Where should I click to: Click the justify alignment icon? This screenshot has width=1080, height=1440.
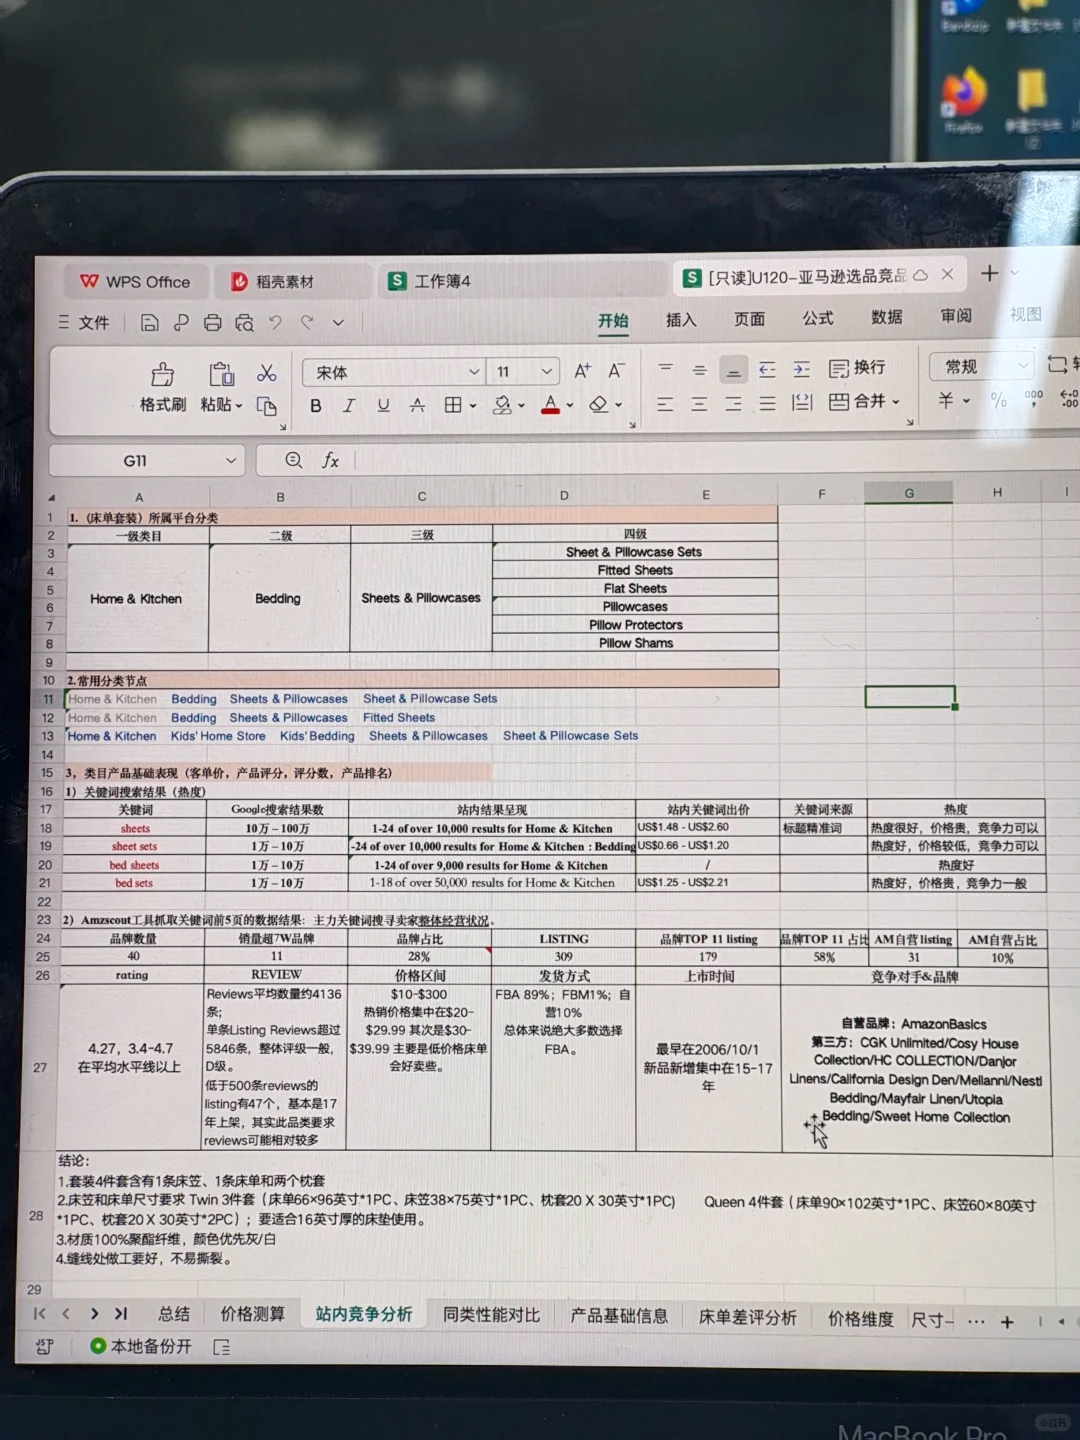click(x=768, y=404)
